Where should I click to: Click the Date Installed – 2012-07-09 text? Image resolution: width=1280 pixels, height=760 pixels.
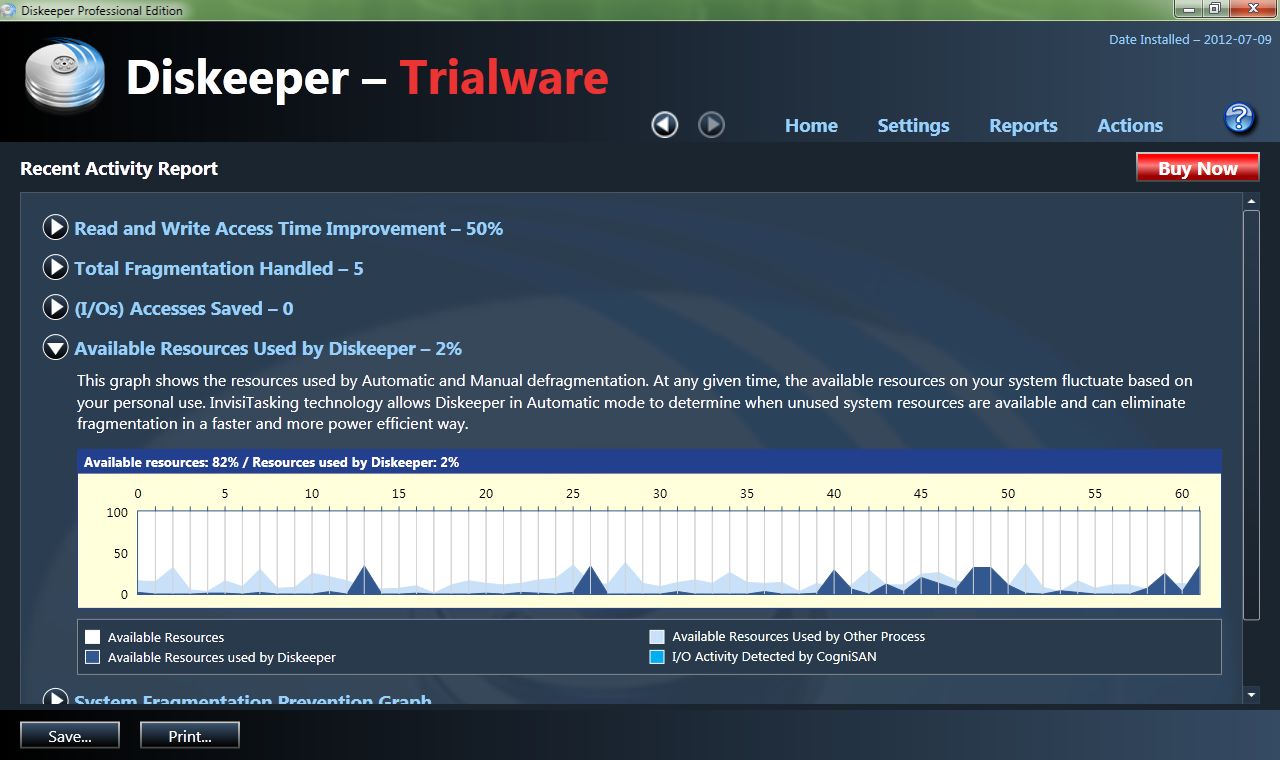click(x=1190, y=40)
